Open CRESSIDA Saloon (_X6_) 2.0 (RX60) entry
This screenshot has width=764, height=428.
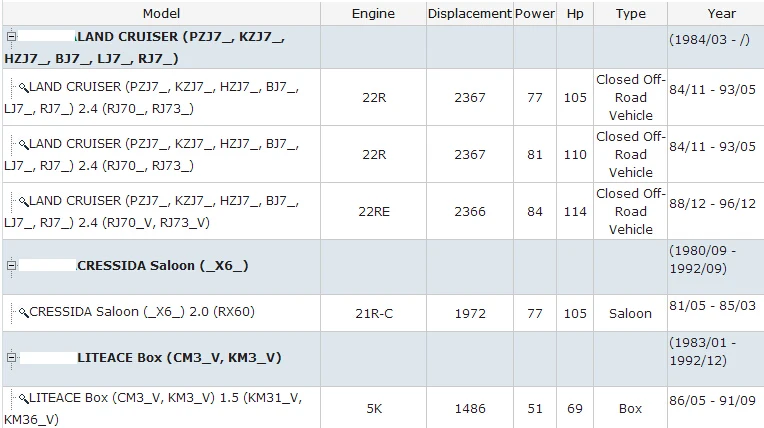pyautogui.click(x=142, y=312)
